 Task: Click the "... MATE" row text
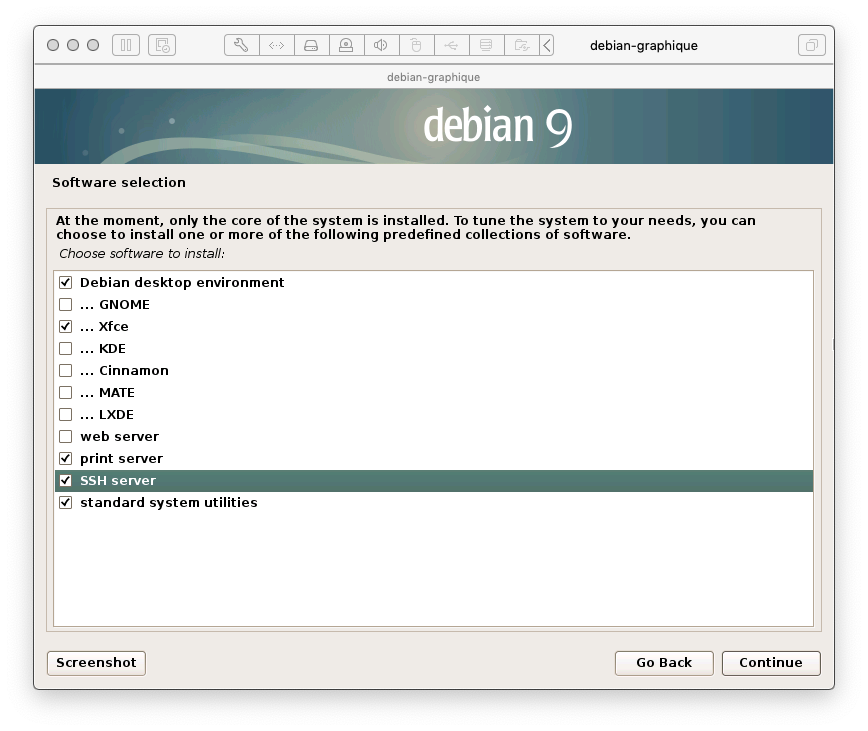[107, 393]
